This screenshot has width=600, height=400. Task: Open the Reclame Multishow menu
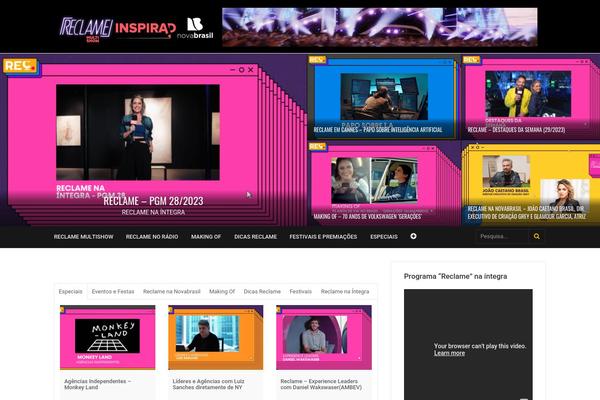click(83, 237)
